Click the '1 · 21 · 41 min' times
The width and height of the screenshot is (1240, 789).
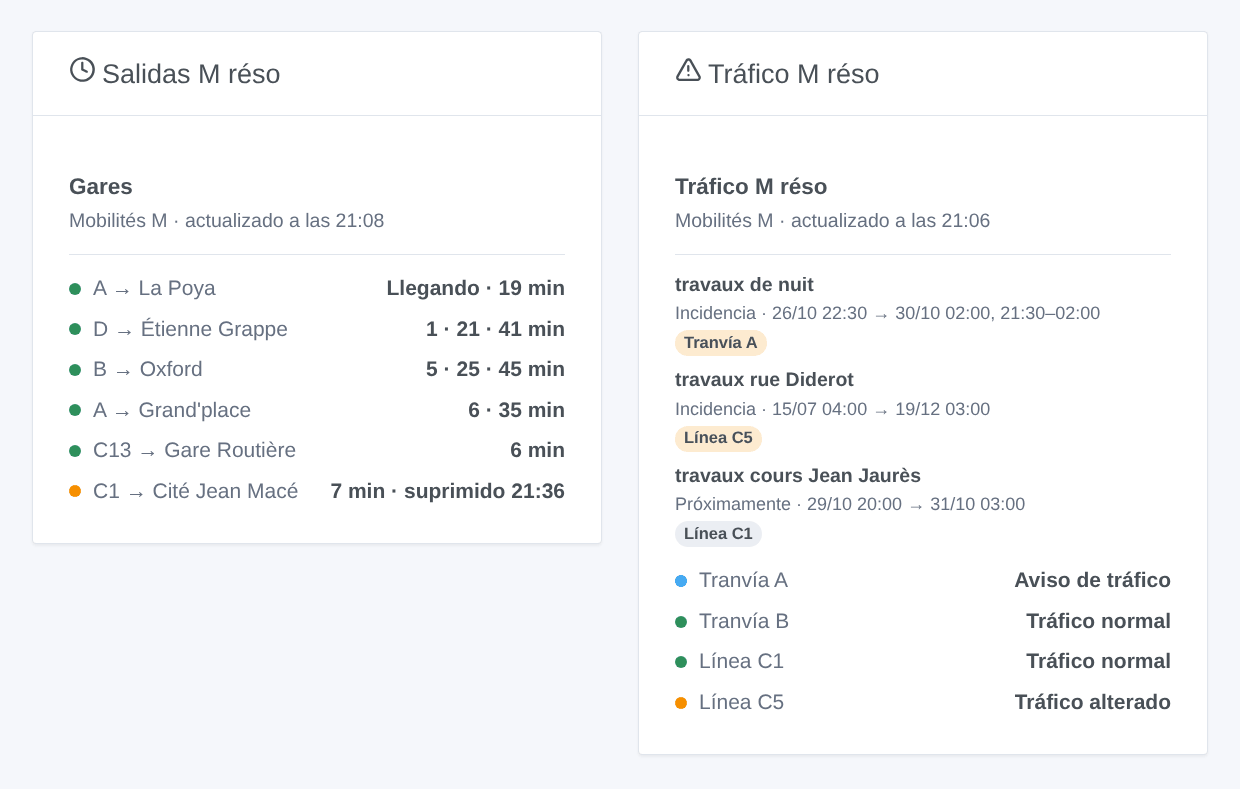click(x=495, y=330)
